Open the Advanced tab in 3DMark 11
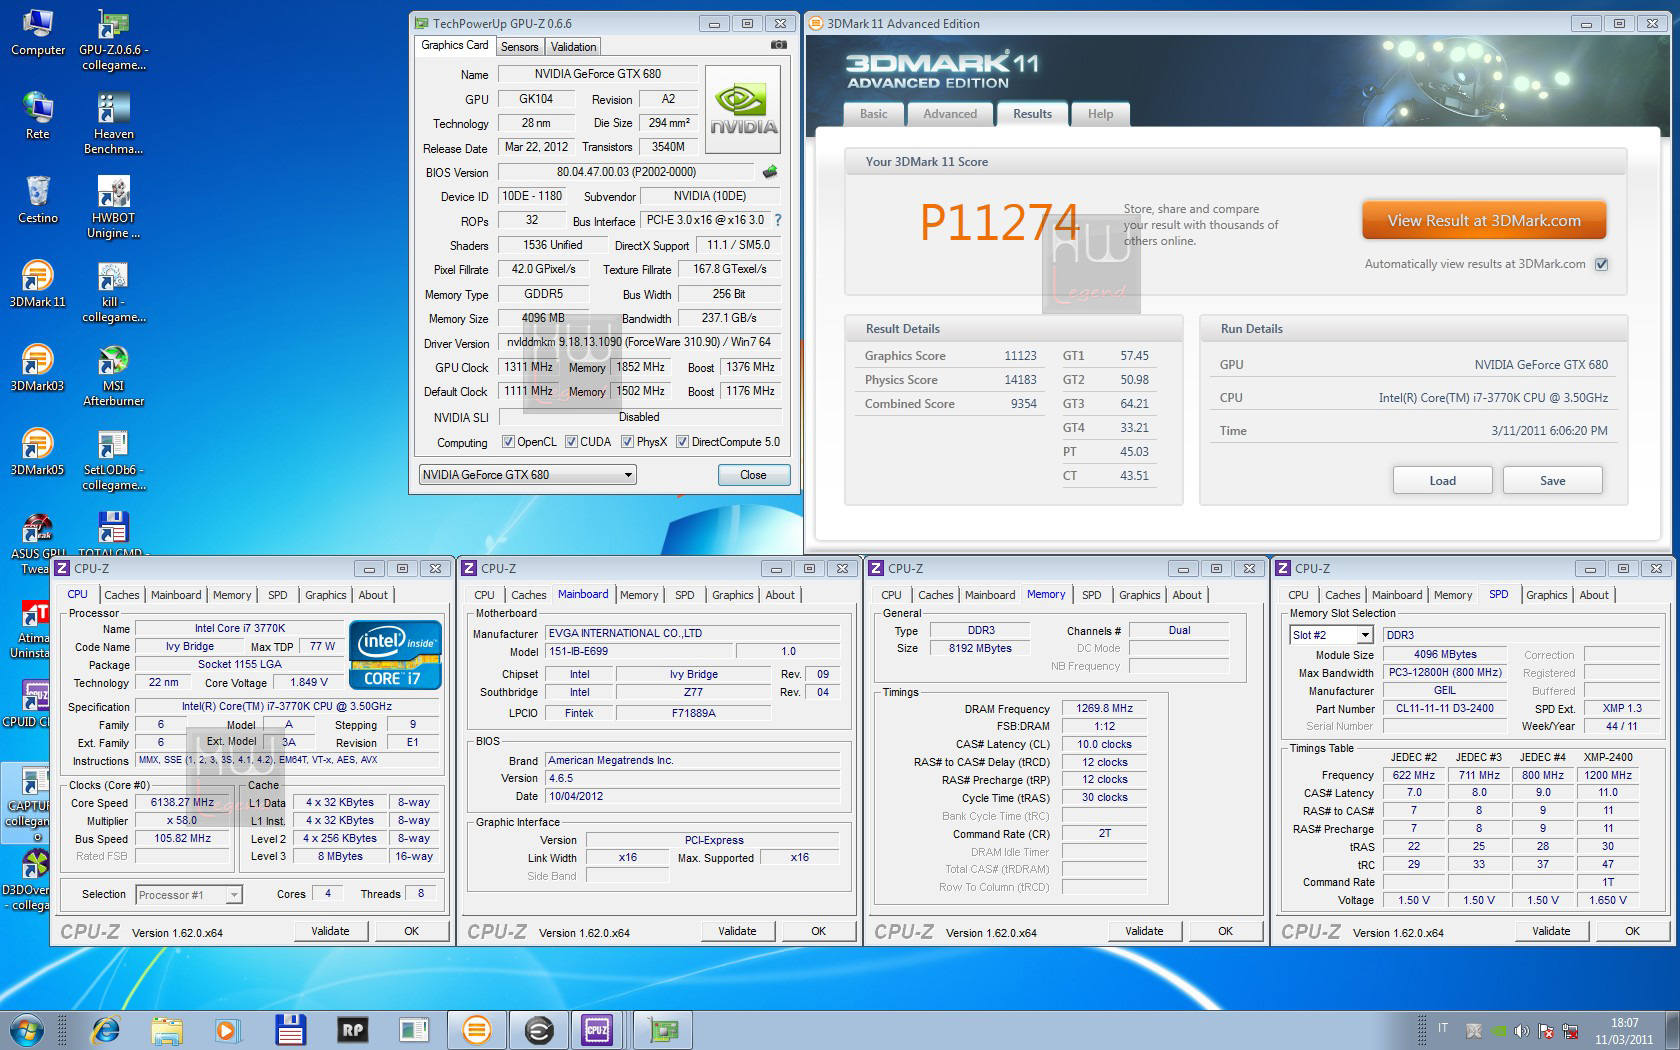This screenshot has width=1680, height=1050. click(x=950, y=114)
